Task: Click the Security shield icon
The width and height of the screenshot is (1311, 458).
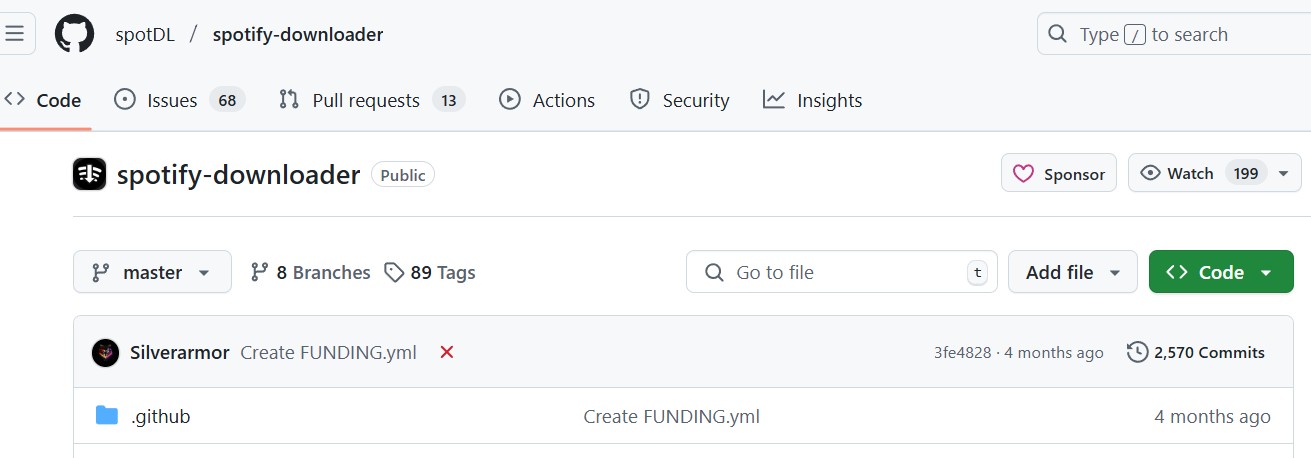Action: 640,99
